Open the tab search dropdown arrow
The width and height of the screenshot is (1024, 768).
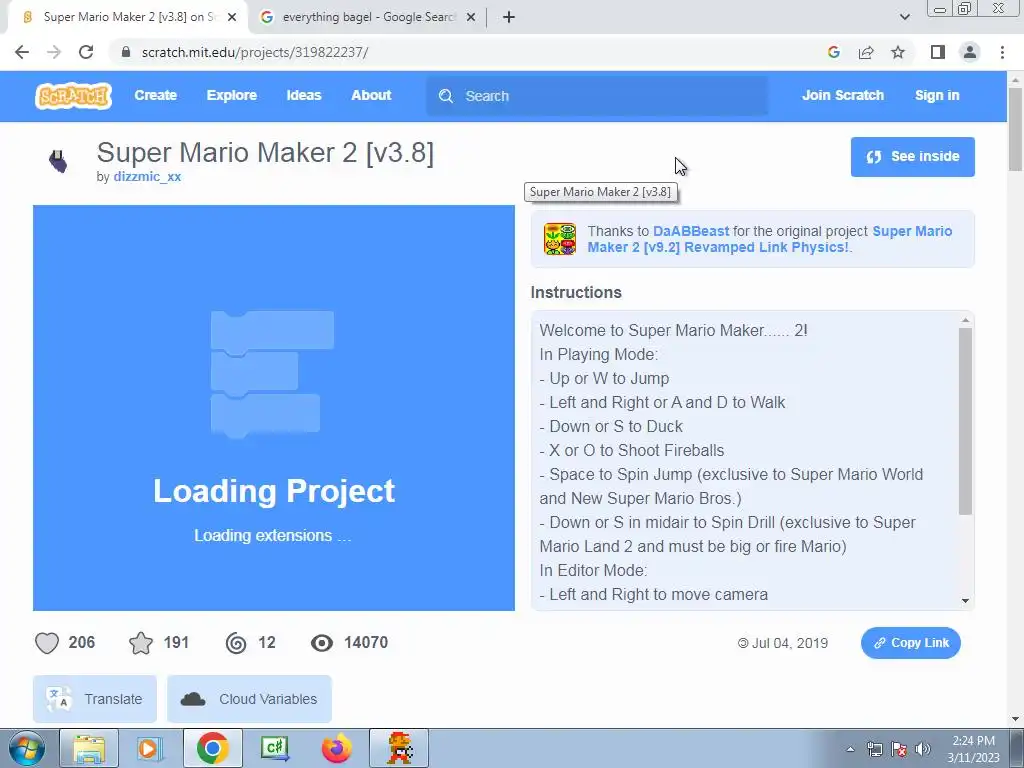pyautogui.click(x=904, y=17)
